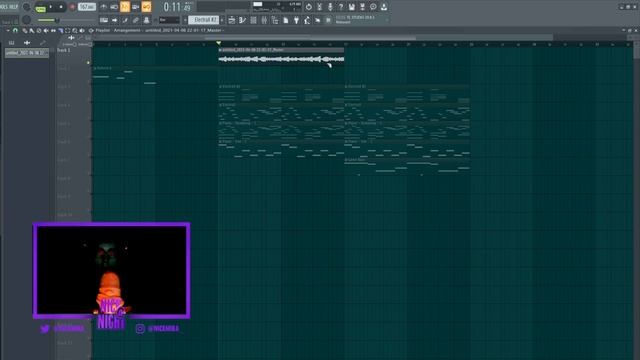Show automation clips tab in clip picker

(42, 43)
